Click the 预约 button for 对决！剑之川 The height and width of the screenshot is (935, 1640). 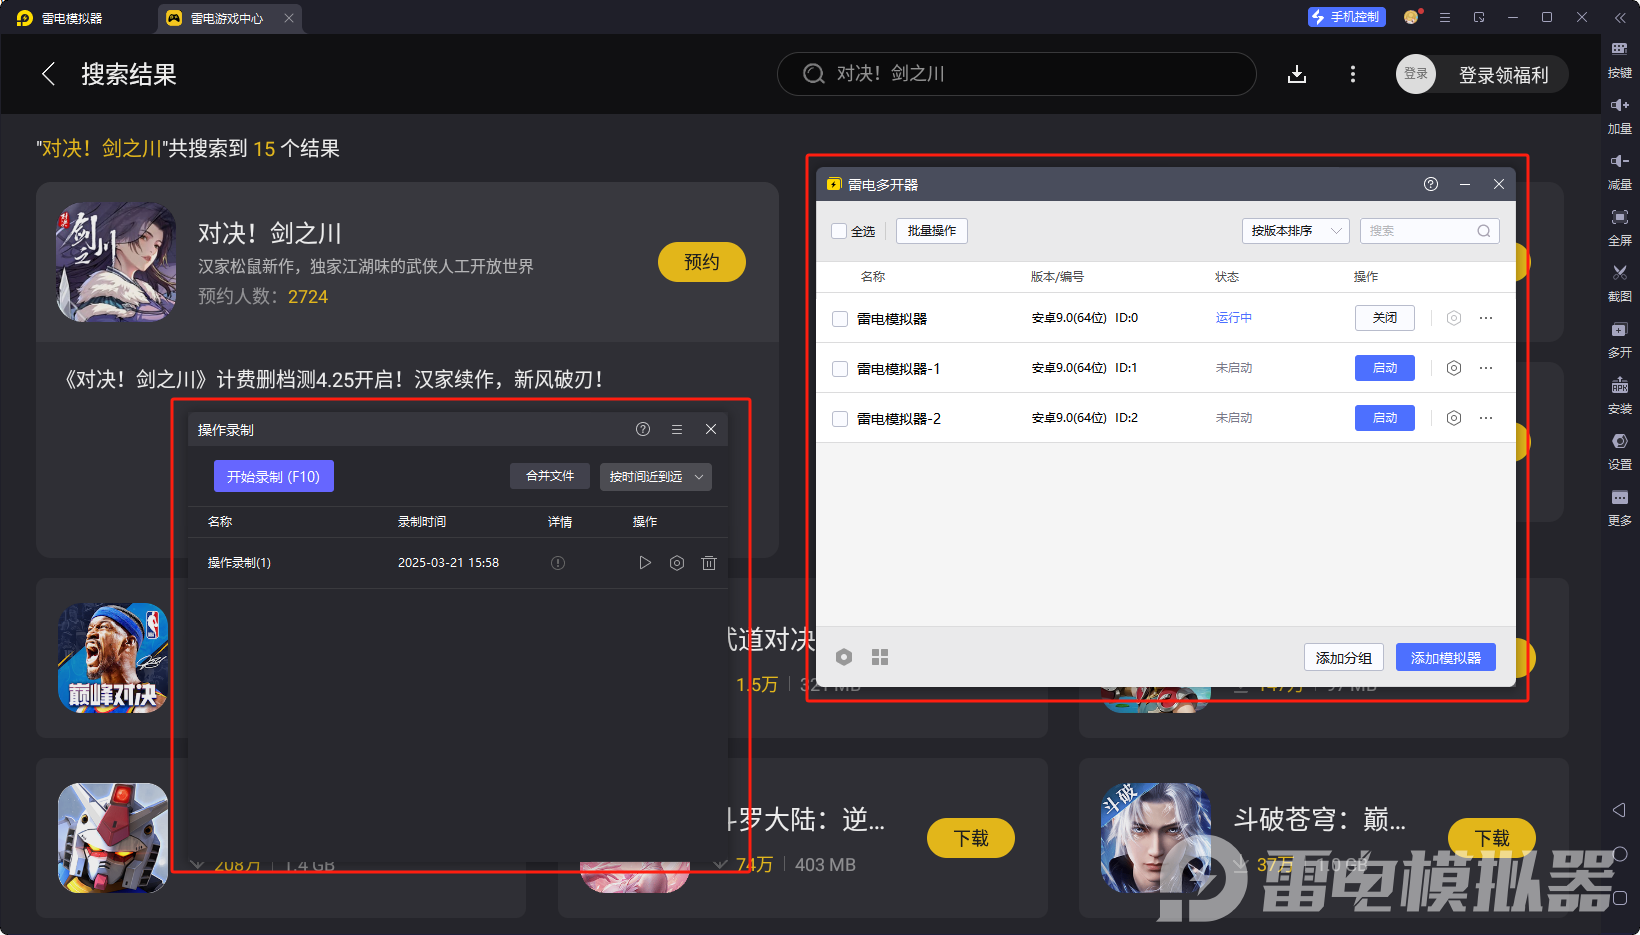pyautogui.click(x=702, y=262)
